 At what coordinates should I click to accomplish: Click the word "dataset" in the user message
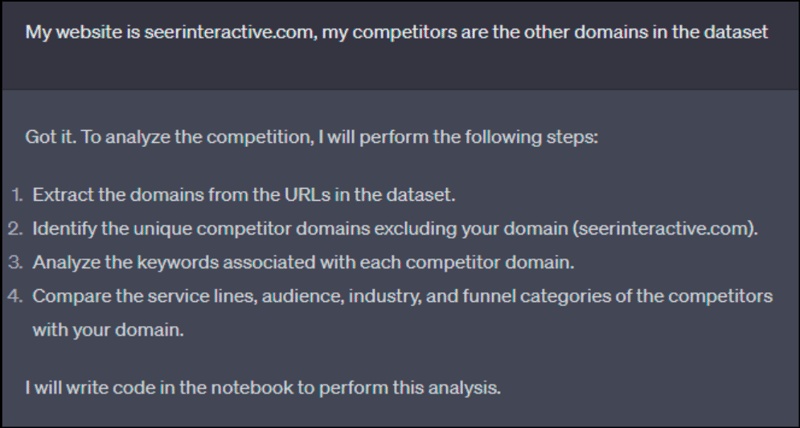click(739, 32)
